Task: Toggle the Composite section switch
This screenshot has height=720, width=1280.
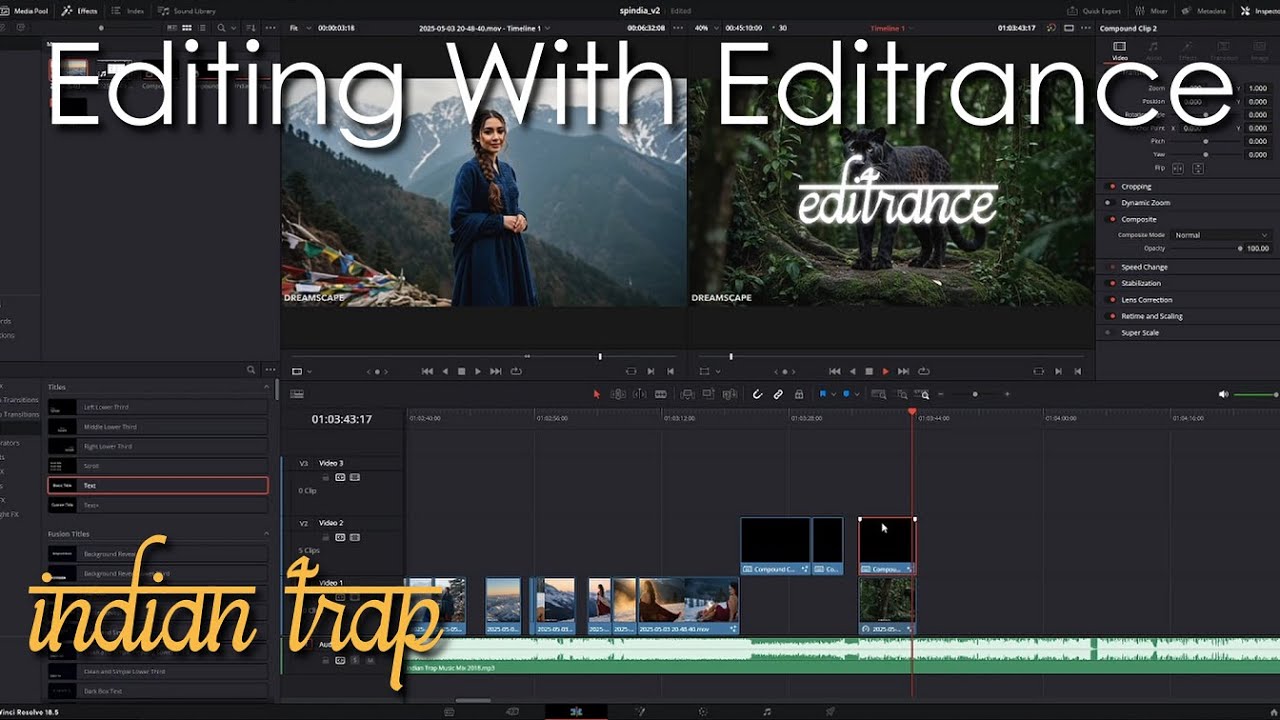Action: pos(1111,219)
